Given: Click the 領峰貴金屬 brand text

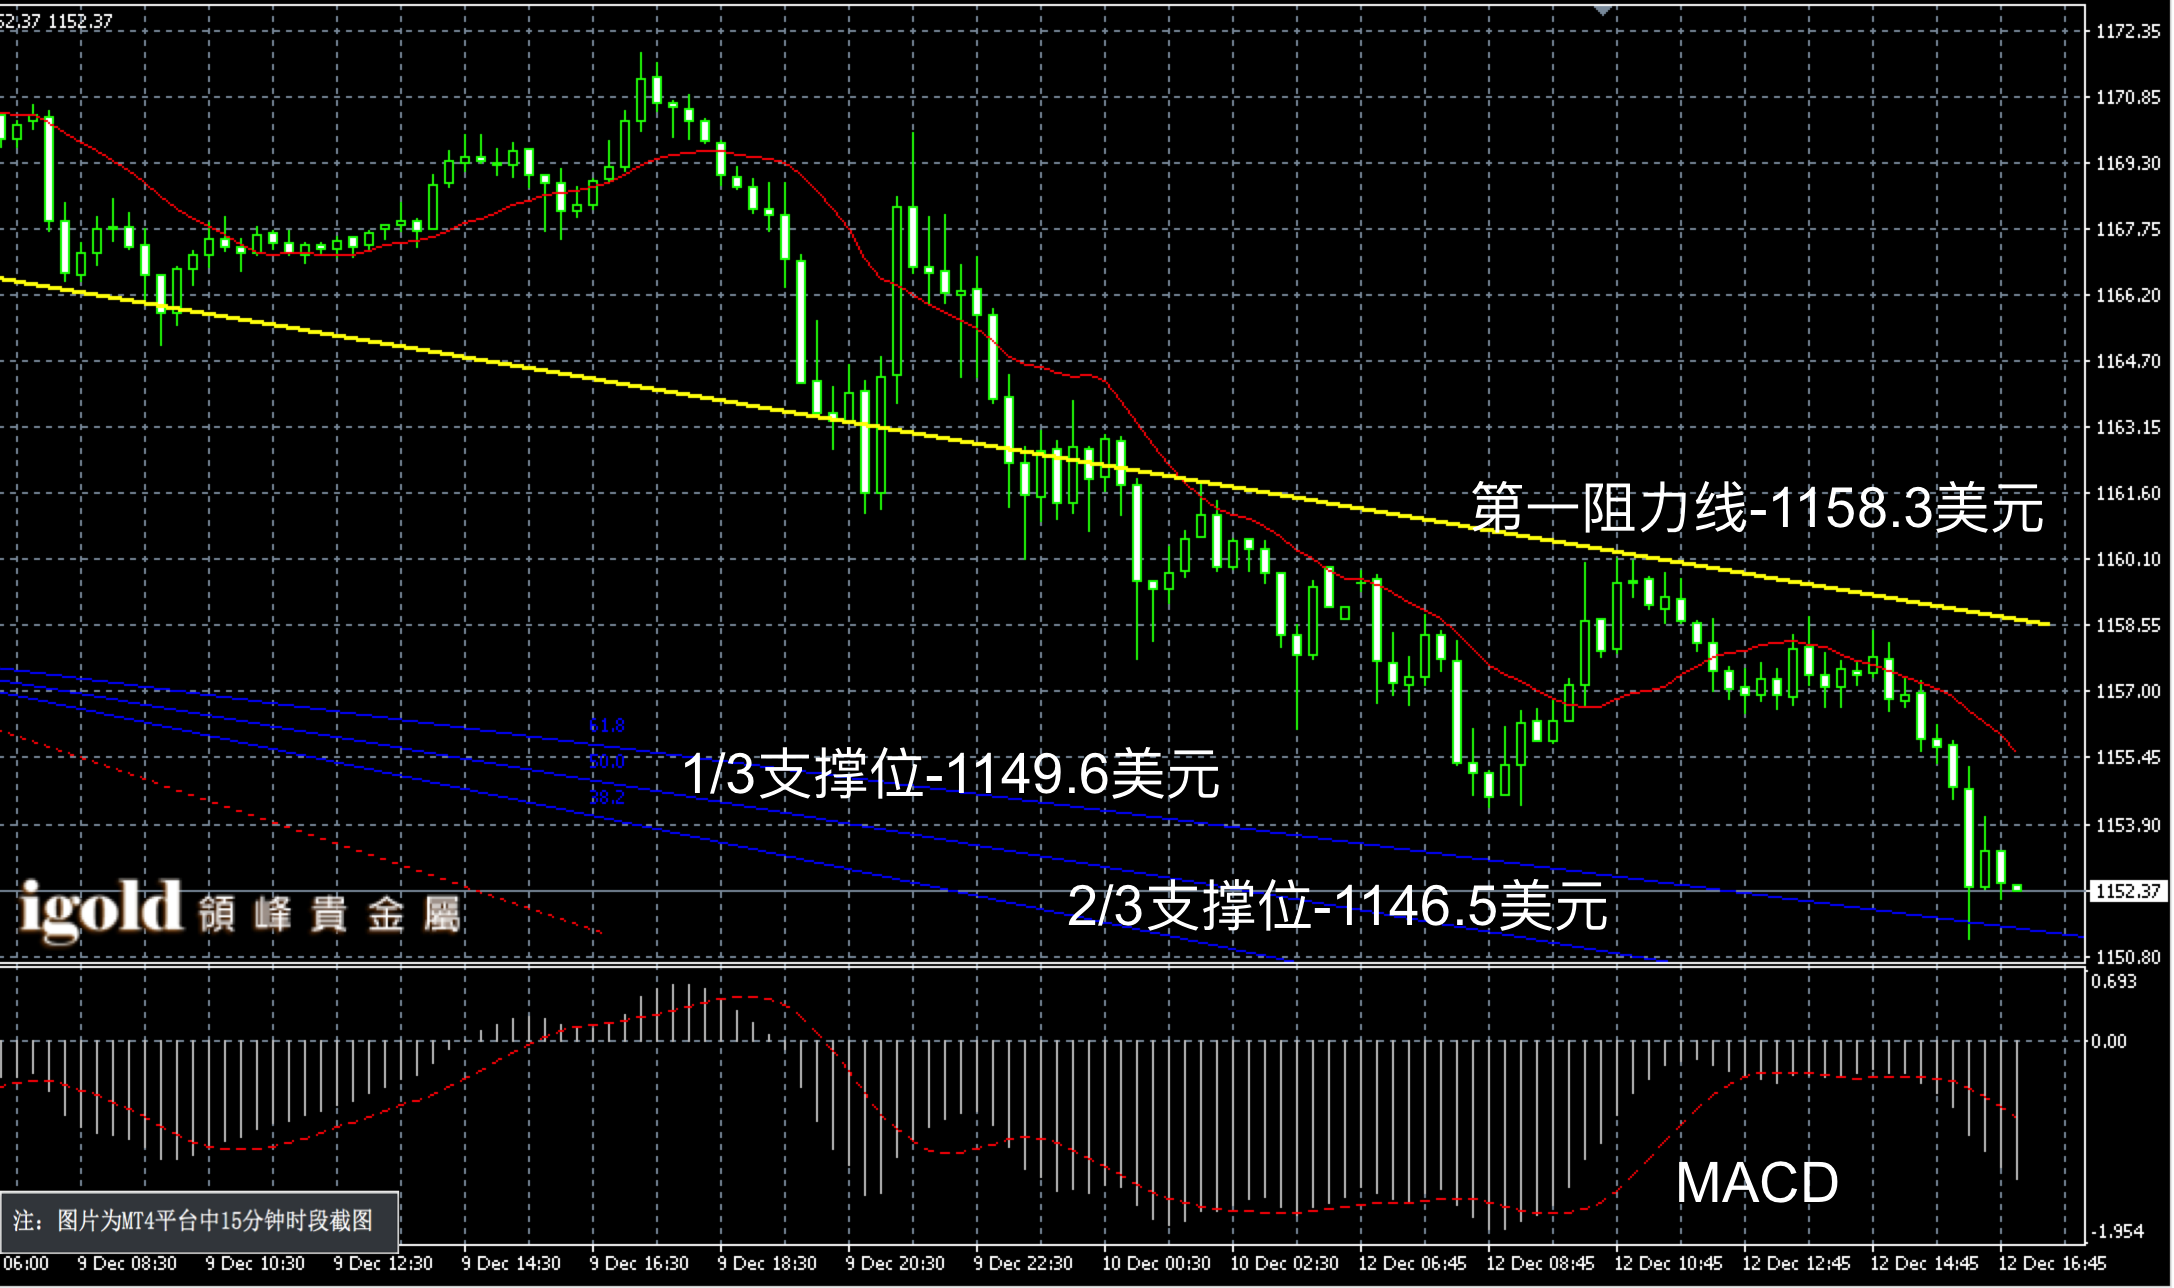Looking at the screenshot, I should click(x=329, y=914).
